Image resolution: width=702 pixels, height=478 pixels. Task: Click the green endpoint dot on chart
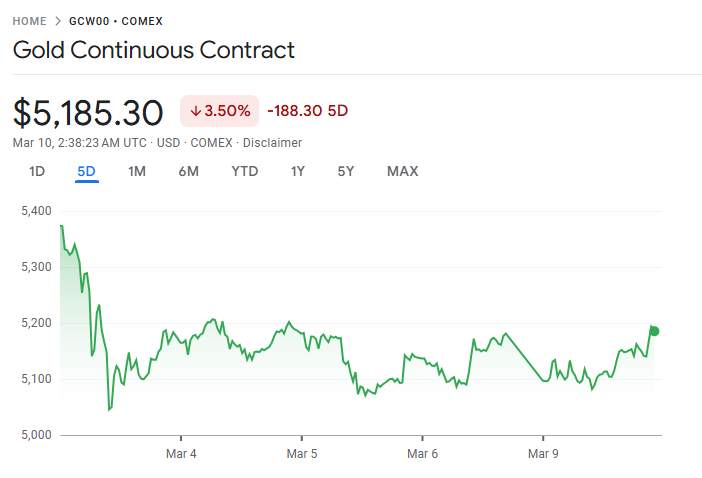[x=654, y=331]
